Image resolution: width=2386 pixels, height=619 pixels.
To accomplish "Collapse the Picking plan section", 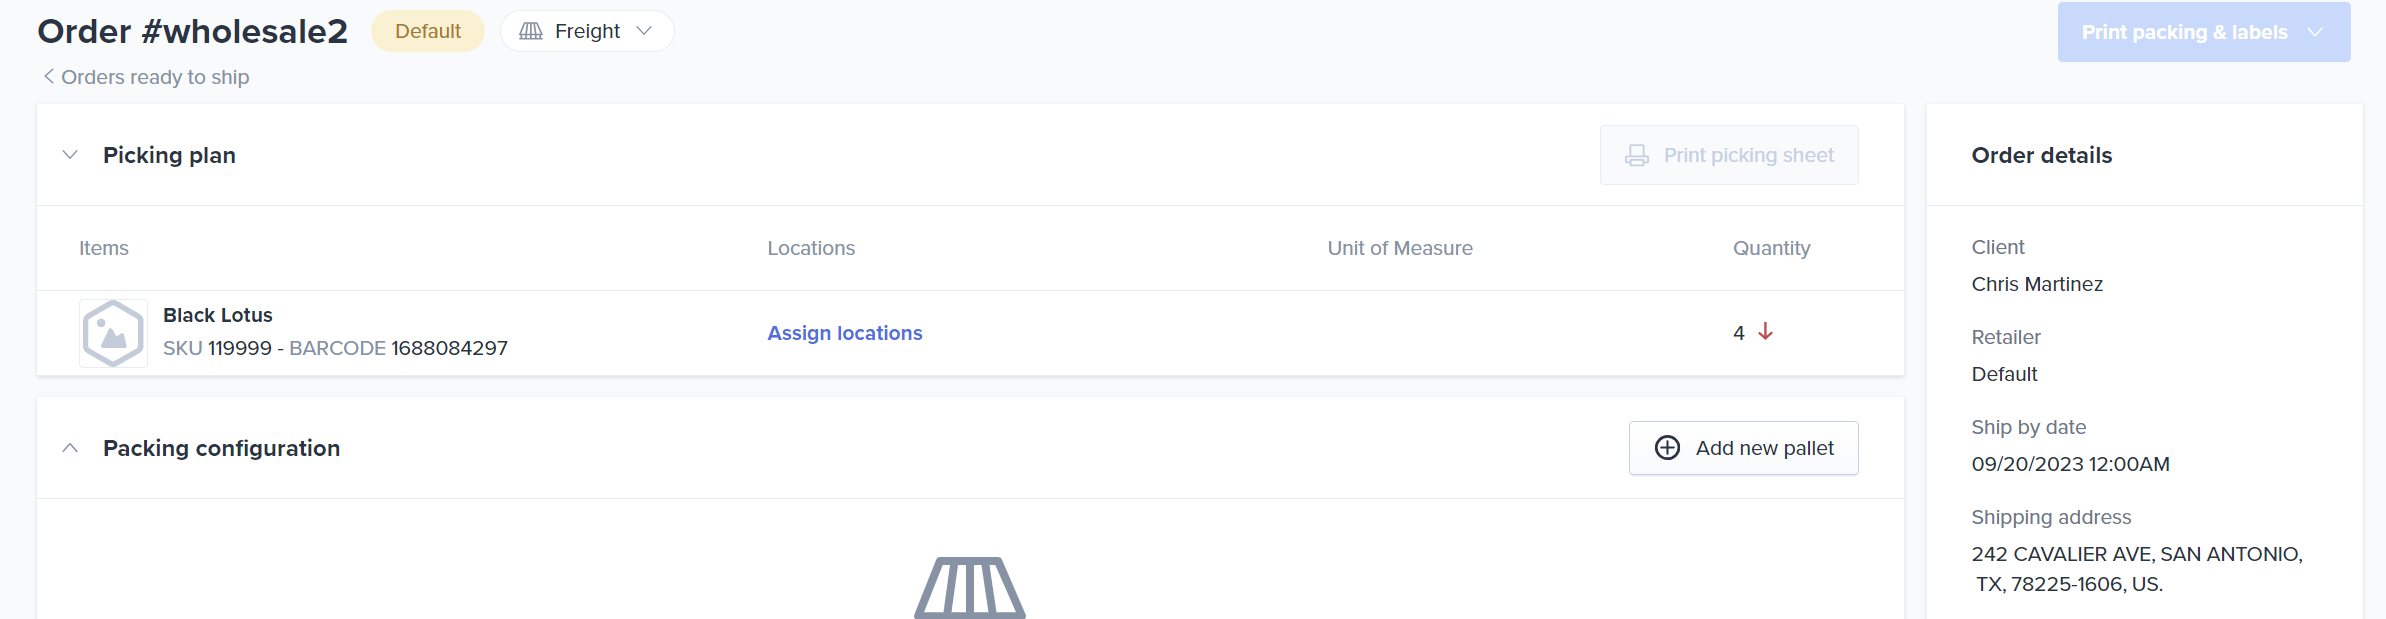I will 70,155.
